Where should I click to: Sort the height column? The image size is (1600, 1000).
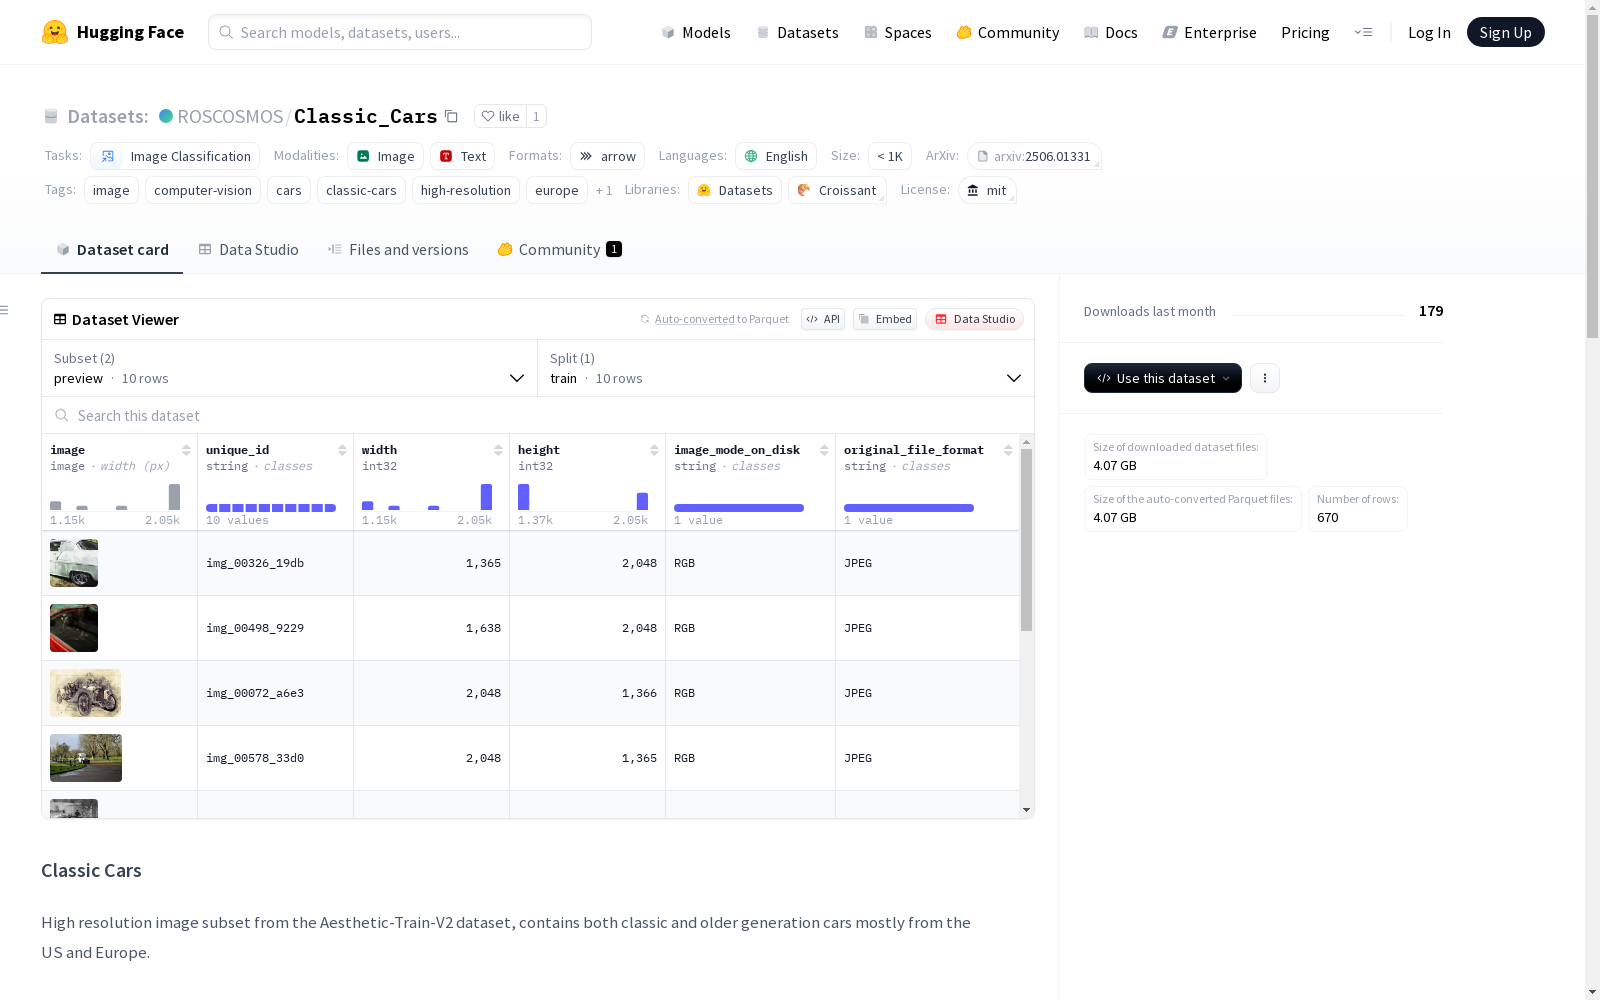(654, 450)
